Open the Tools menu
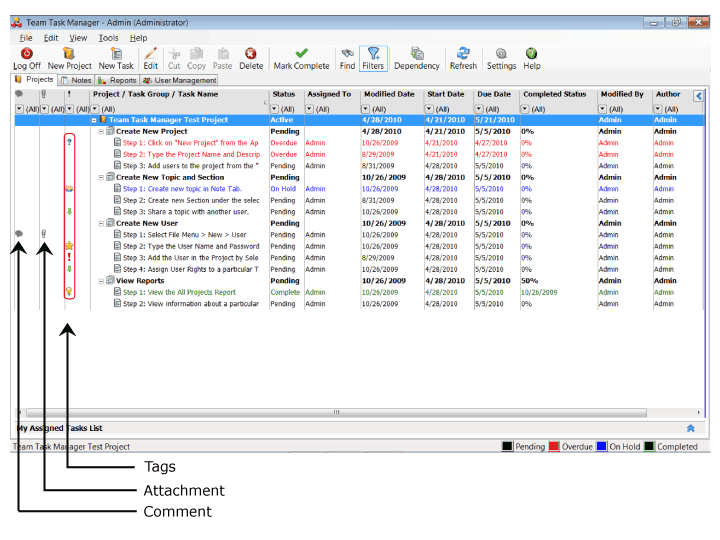This screenshot has width=720, height=540. pos(108,38)
